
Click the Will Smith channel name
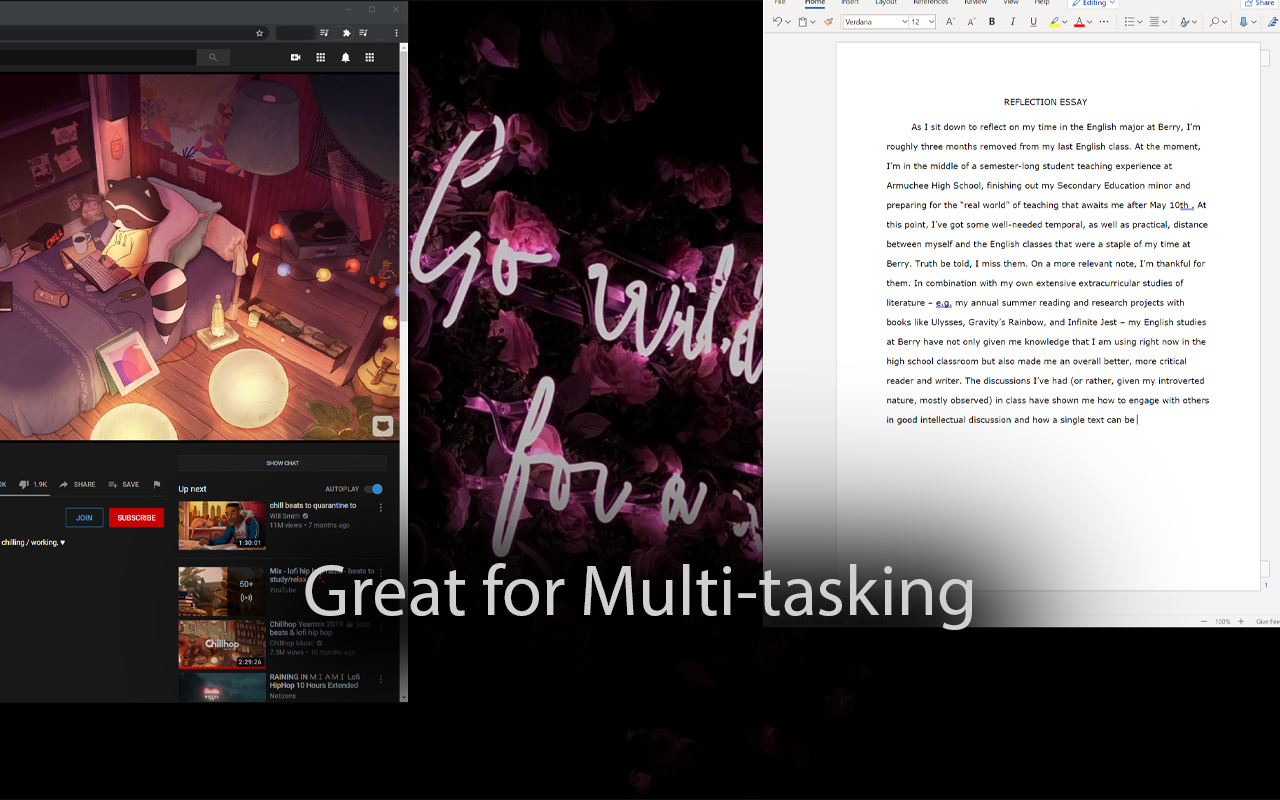(x=285, y=516)
